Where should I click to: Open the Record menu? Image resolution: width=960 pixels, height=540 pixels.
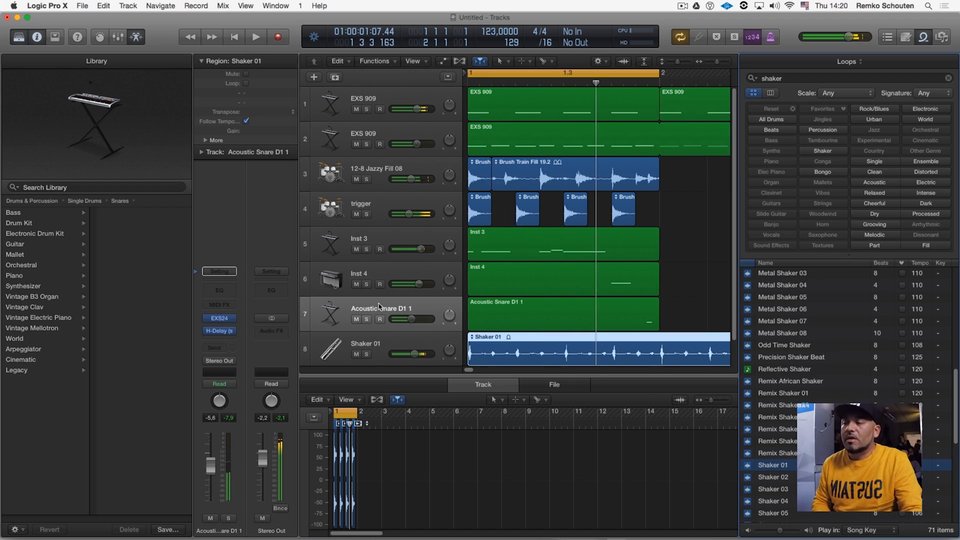196,6
